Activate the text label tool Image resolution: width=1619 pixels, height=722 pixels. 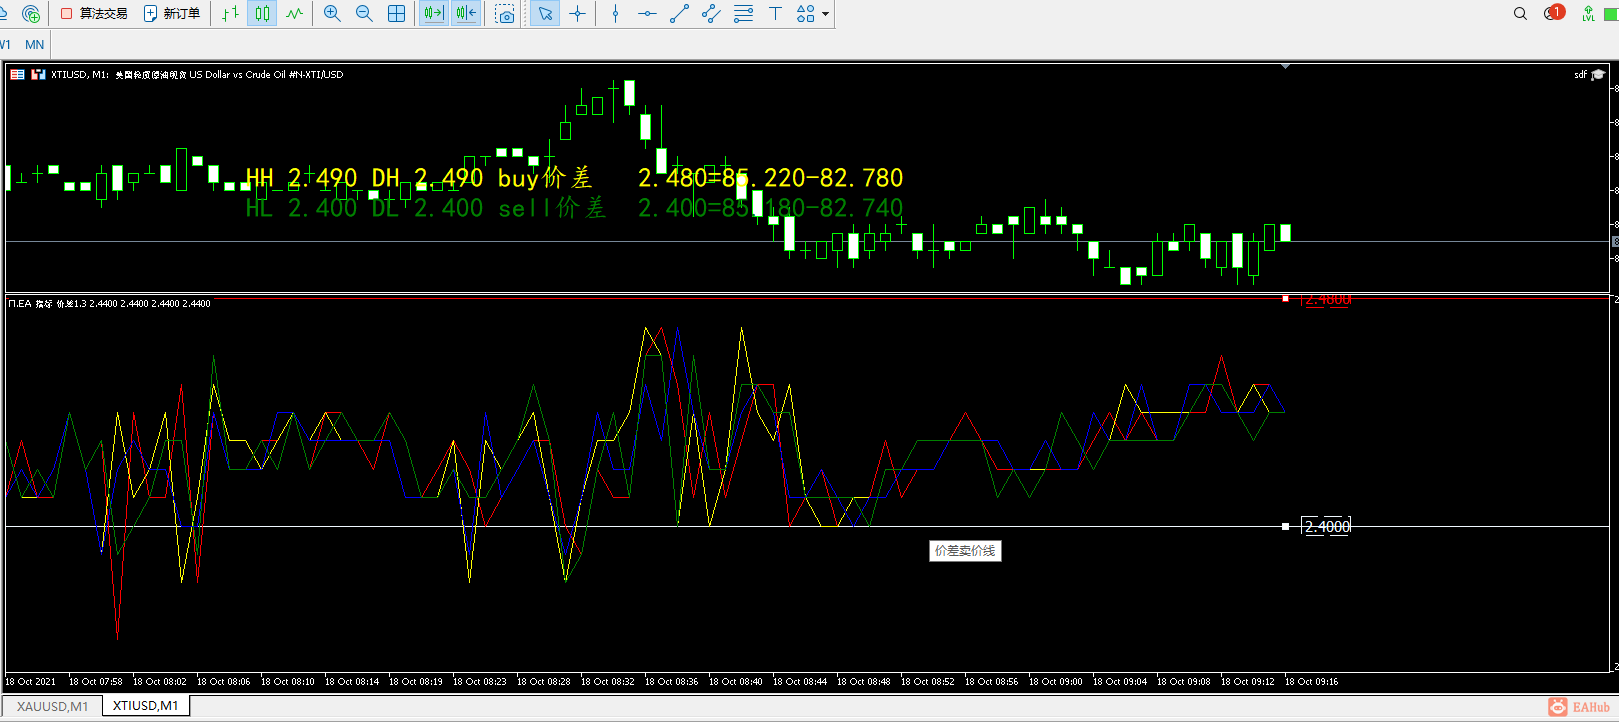coord(775,14)
